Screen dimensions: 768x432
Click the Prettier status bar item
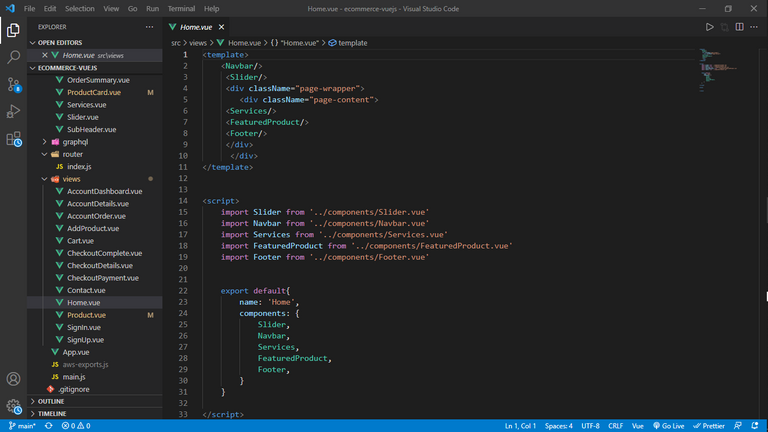click(x=709, y=426)
